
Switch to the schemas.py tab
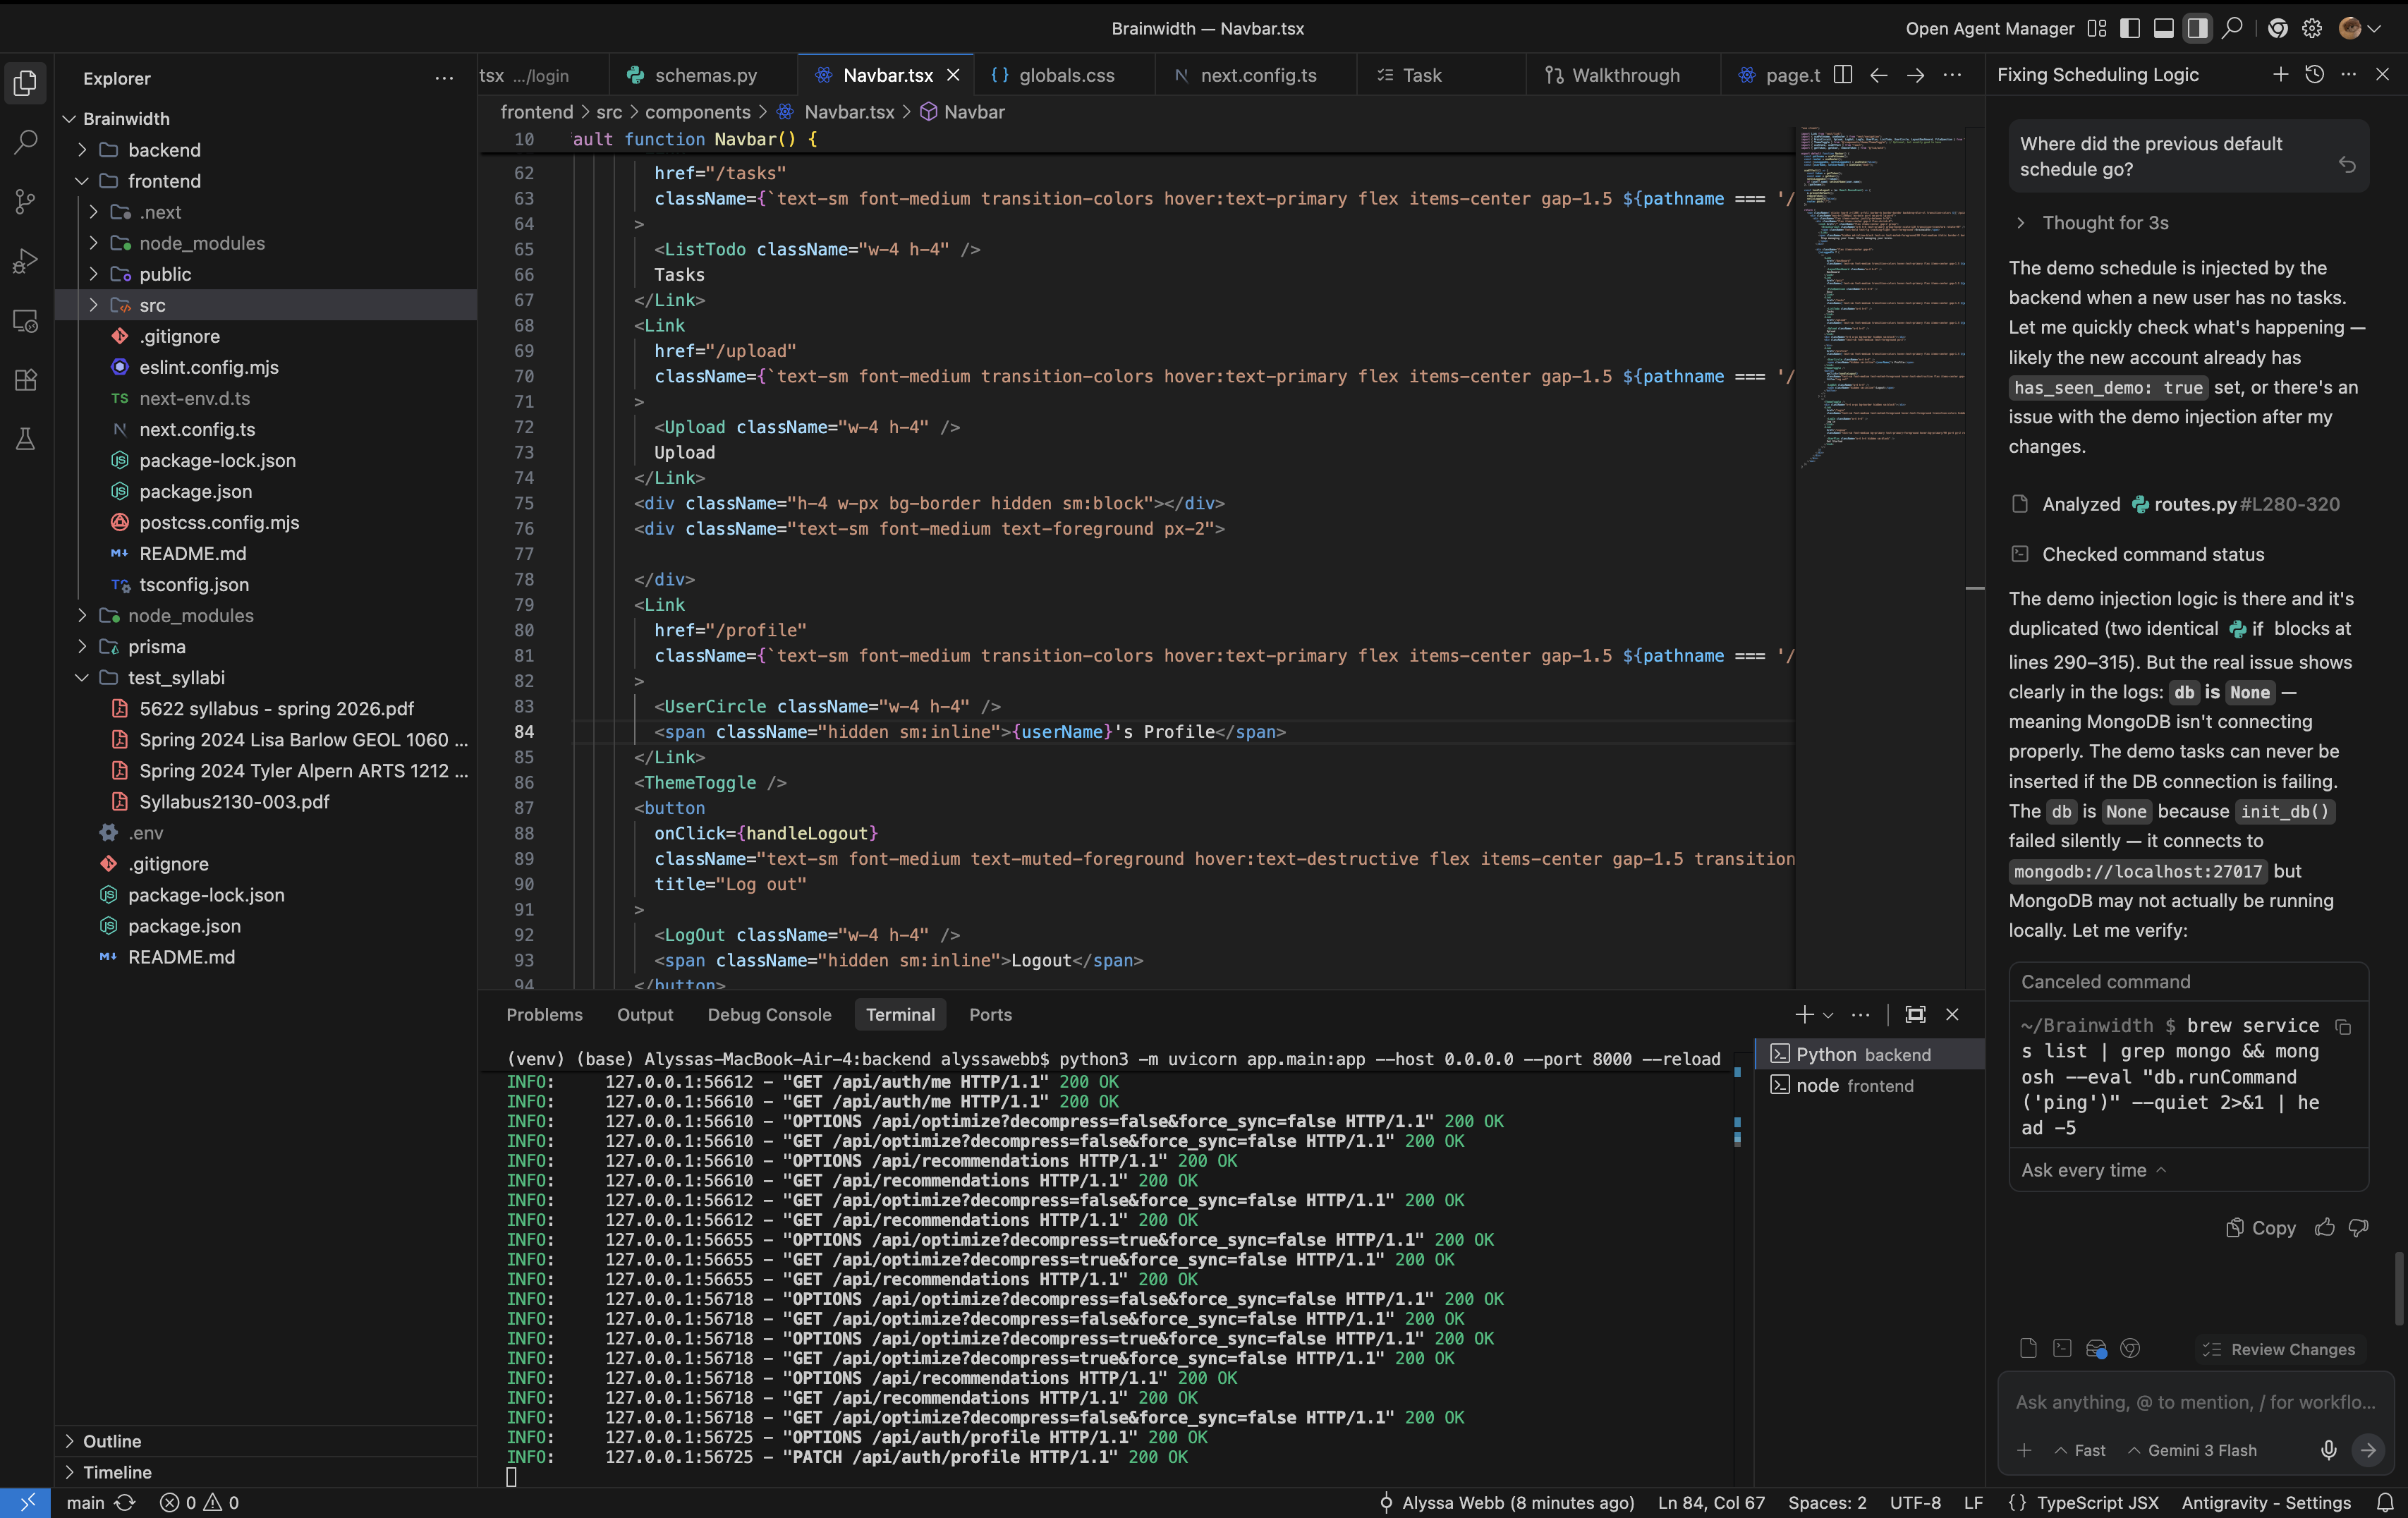click(x=705, y=75)
